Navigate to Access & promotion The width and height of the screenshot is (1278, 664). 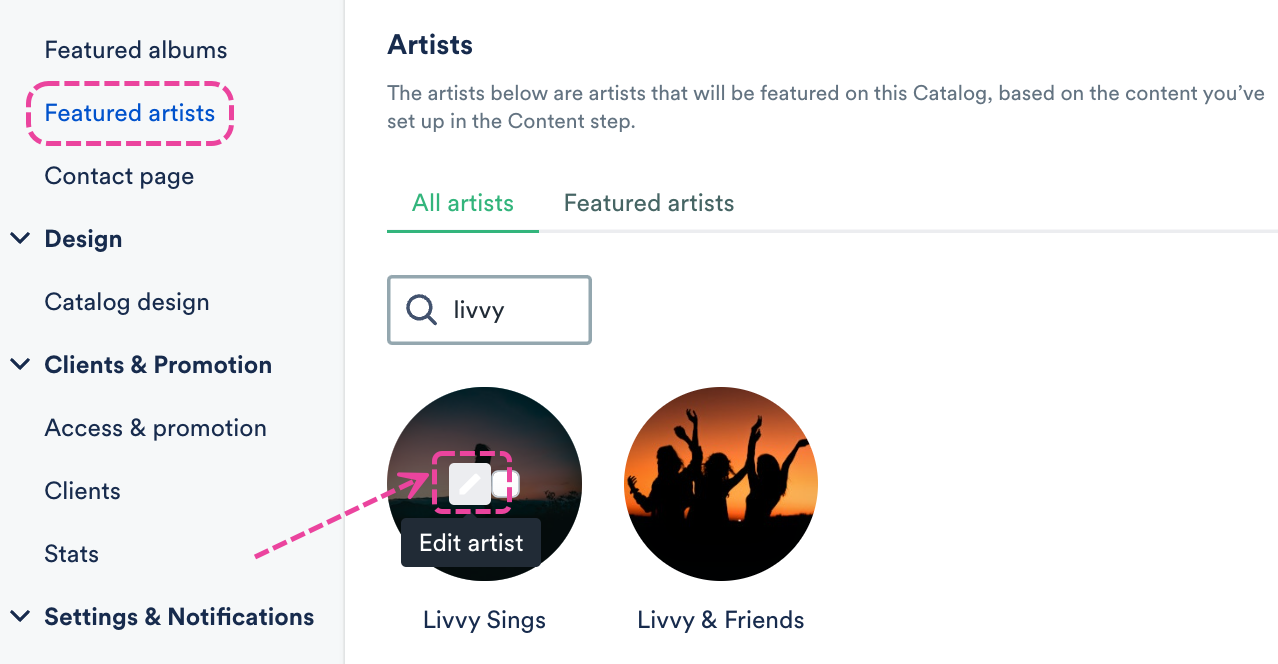[156, 428]
